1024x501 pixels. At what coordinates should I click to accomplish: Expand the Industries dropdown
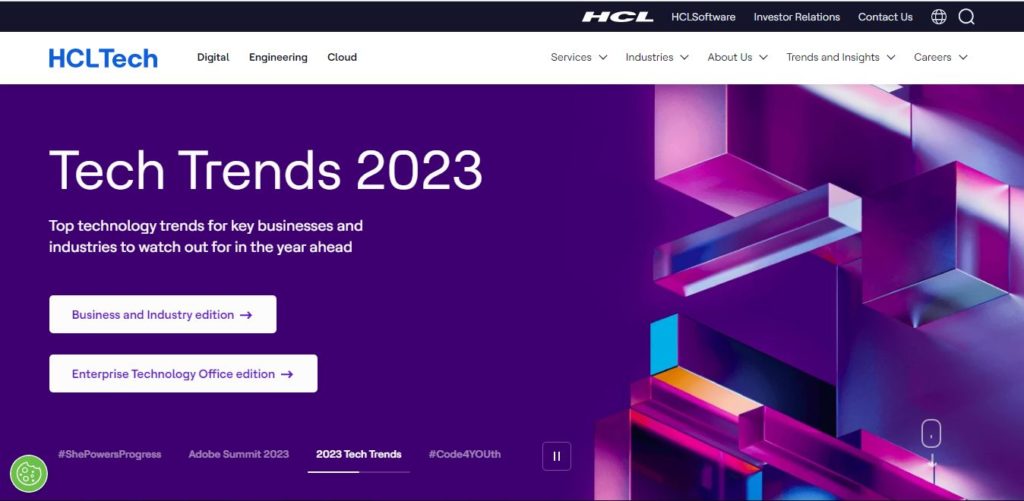(x=657, y=57)
